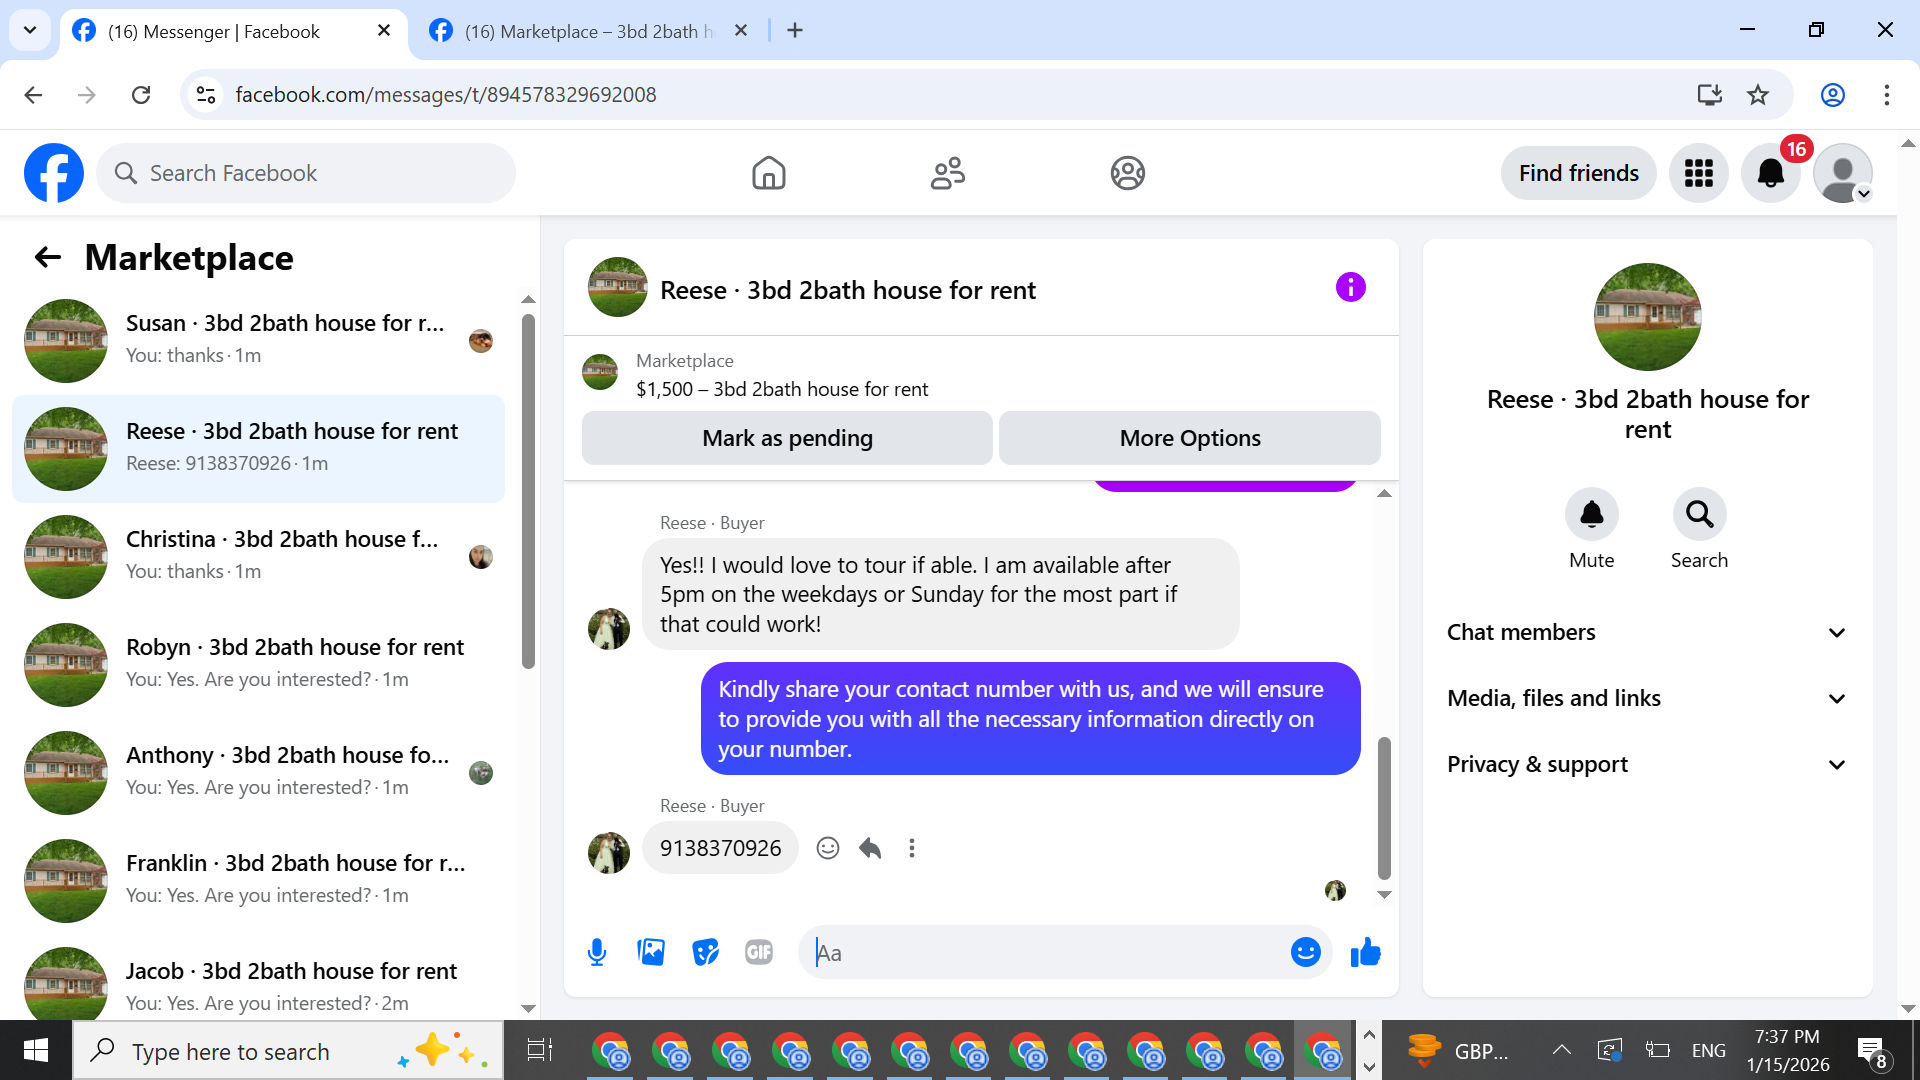Click the voice clip microphone icon
The width and height of the screenshot is (1920, 1080).
[597, 952]
